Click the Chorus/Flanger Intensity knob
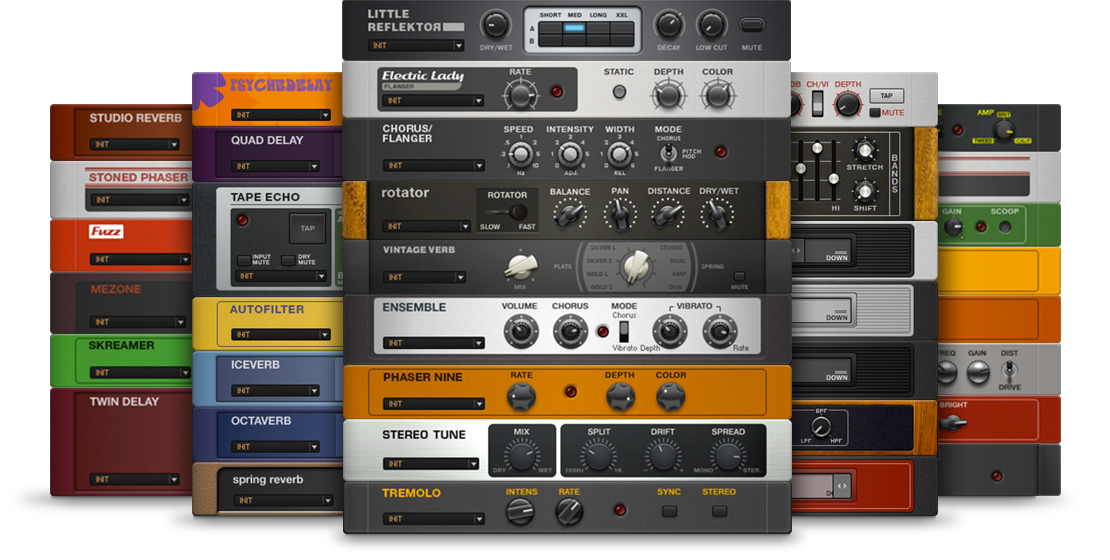 [569, 153]
